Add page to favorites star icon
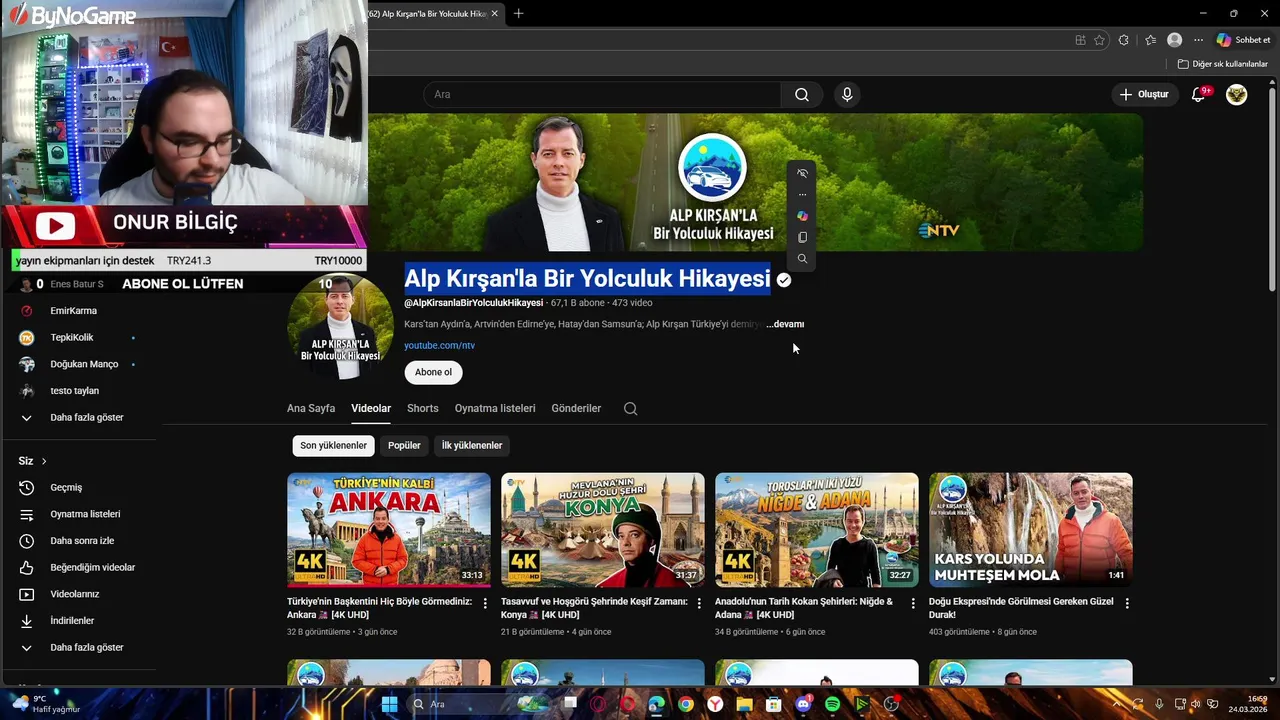The height and width of the screenshot is (720, 1280). point(1099,40)
